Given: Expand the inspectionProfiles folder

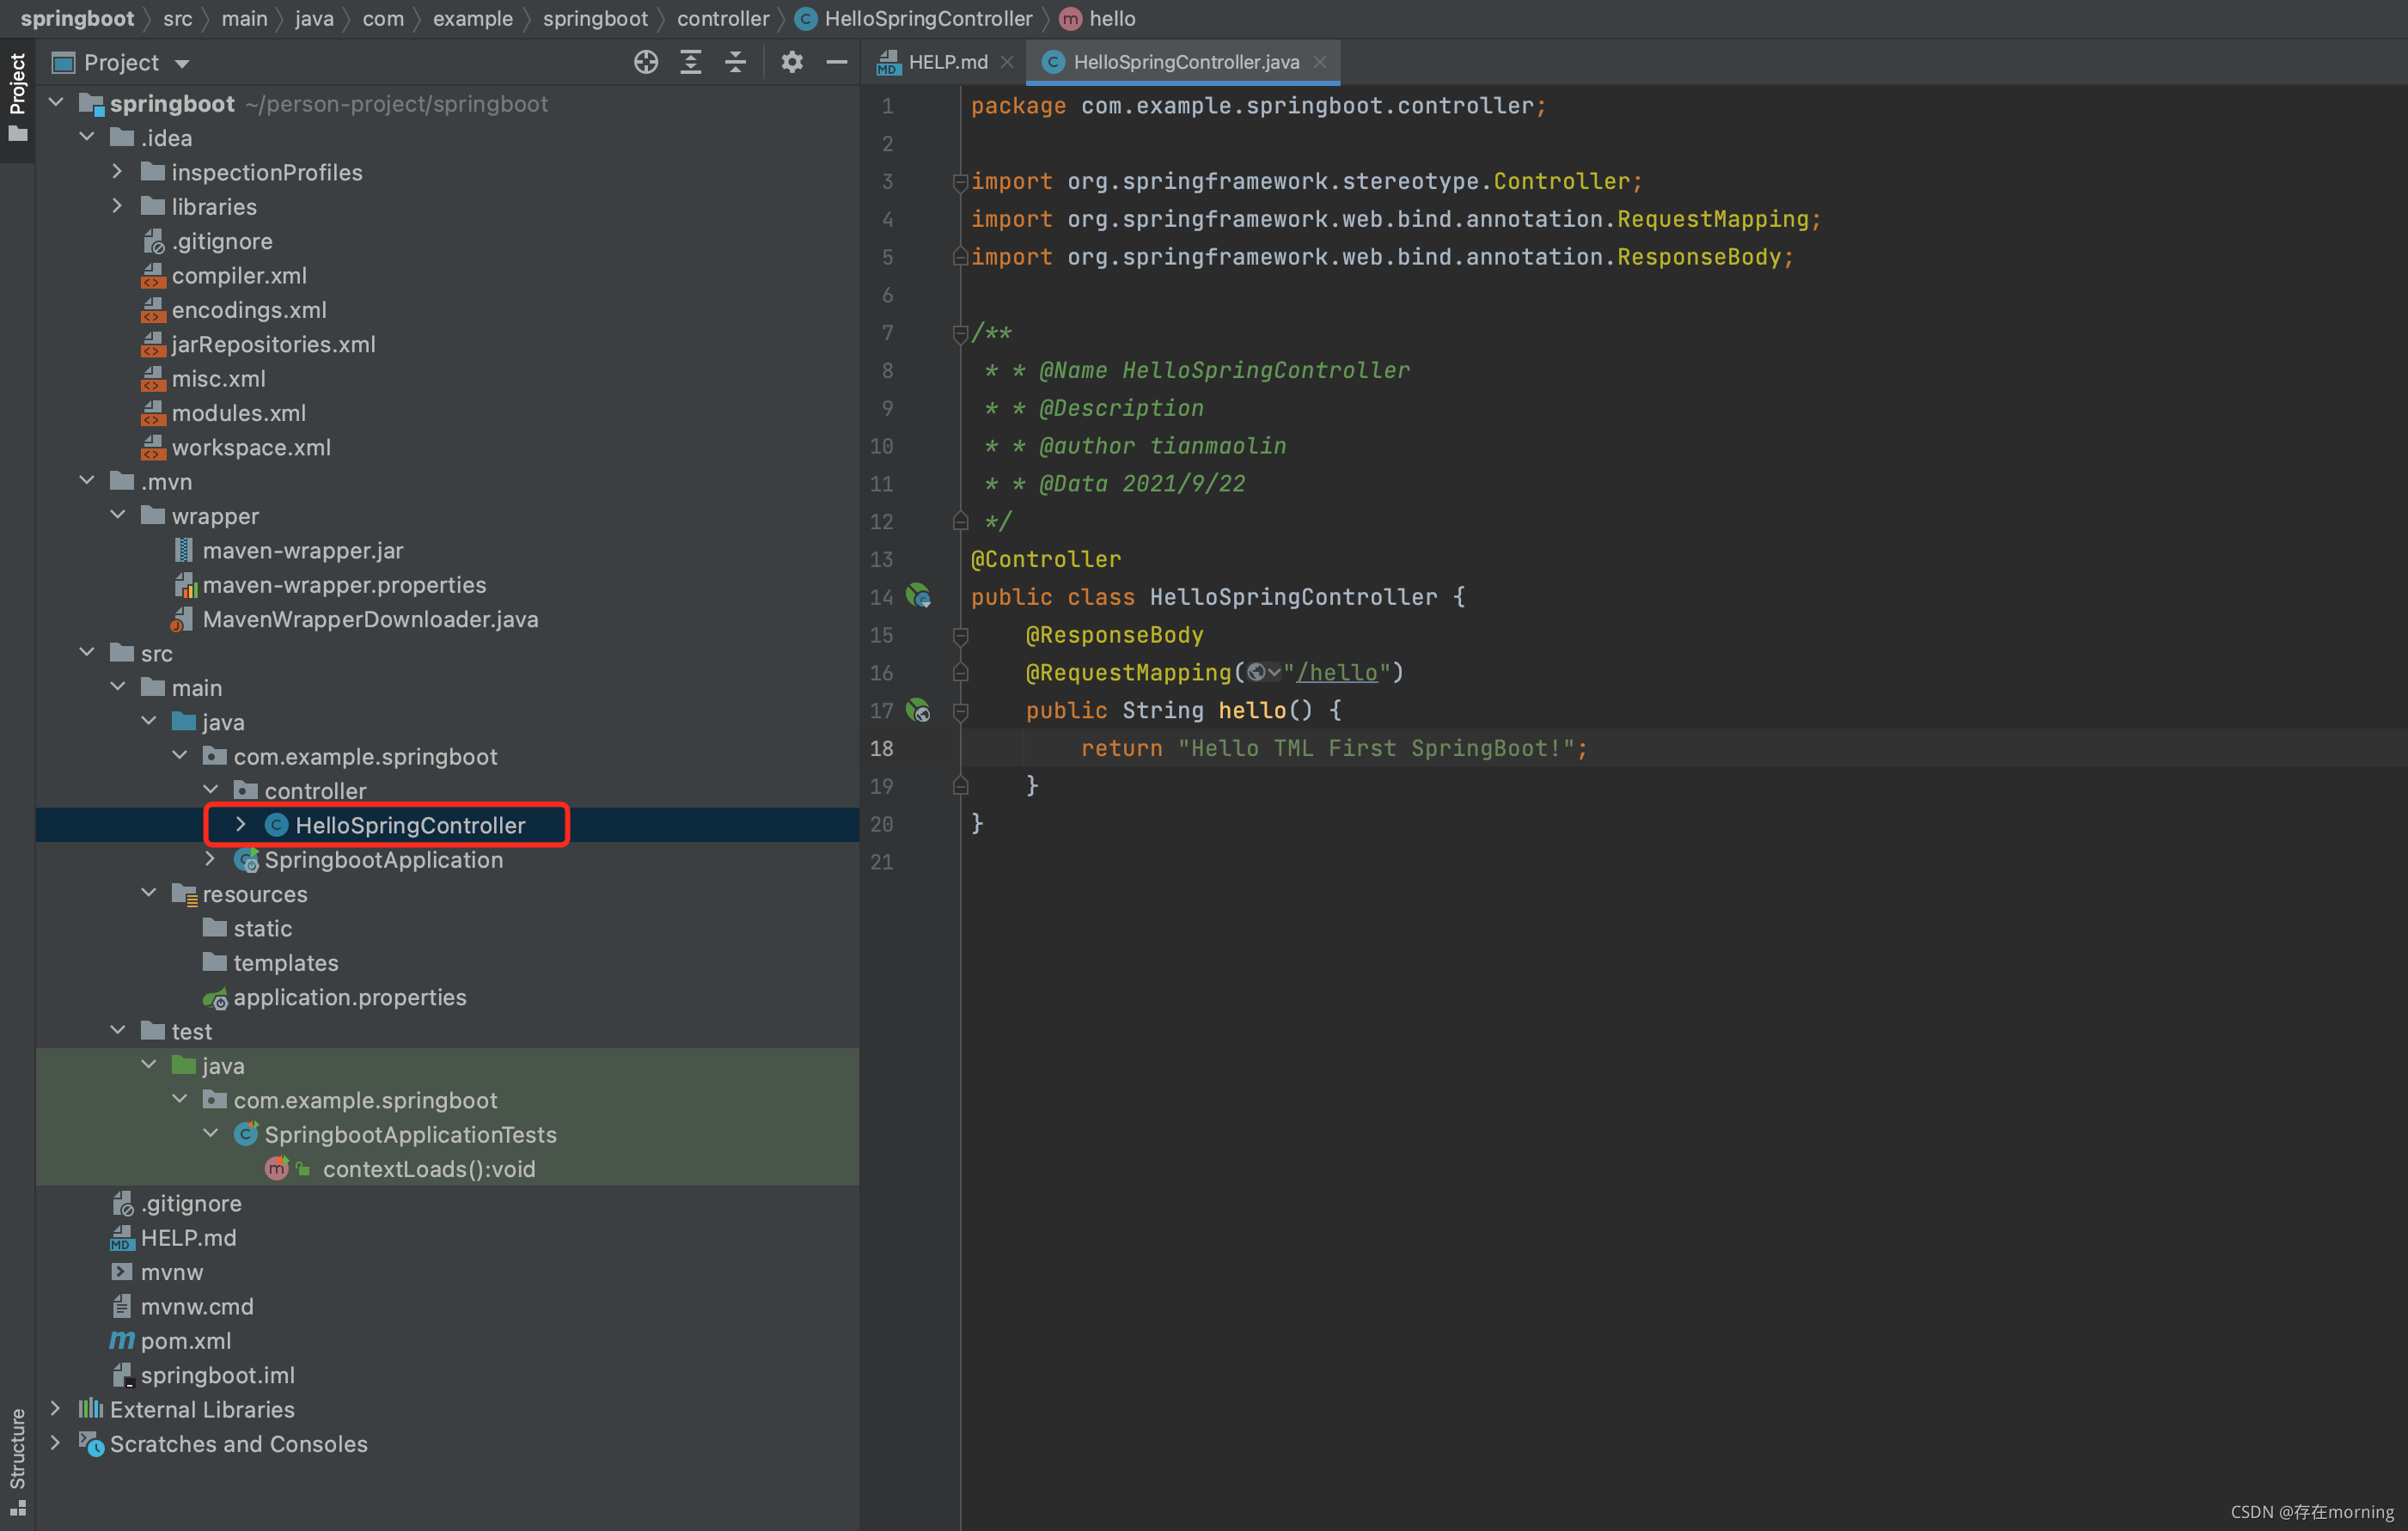Looking at the screenshot, I should (x=118, y=172).
